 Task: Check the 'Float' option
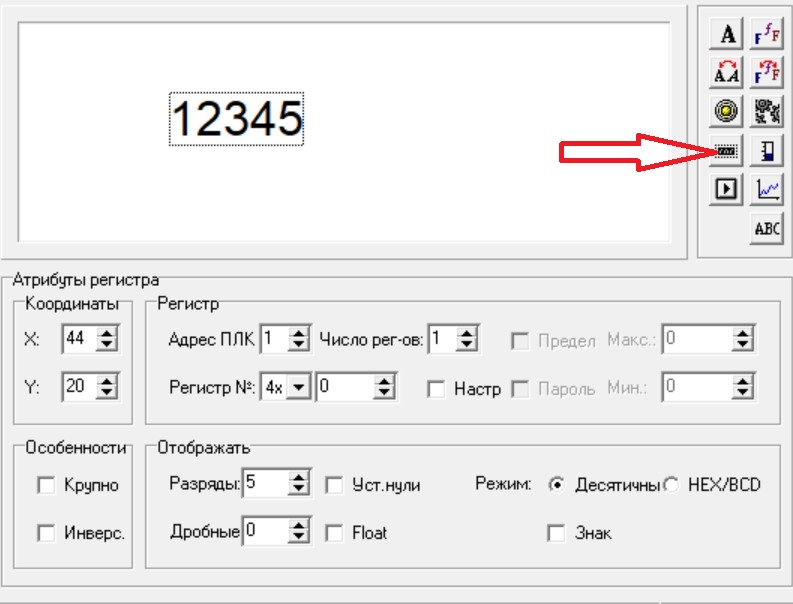tap(334, 534)
